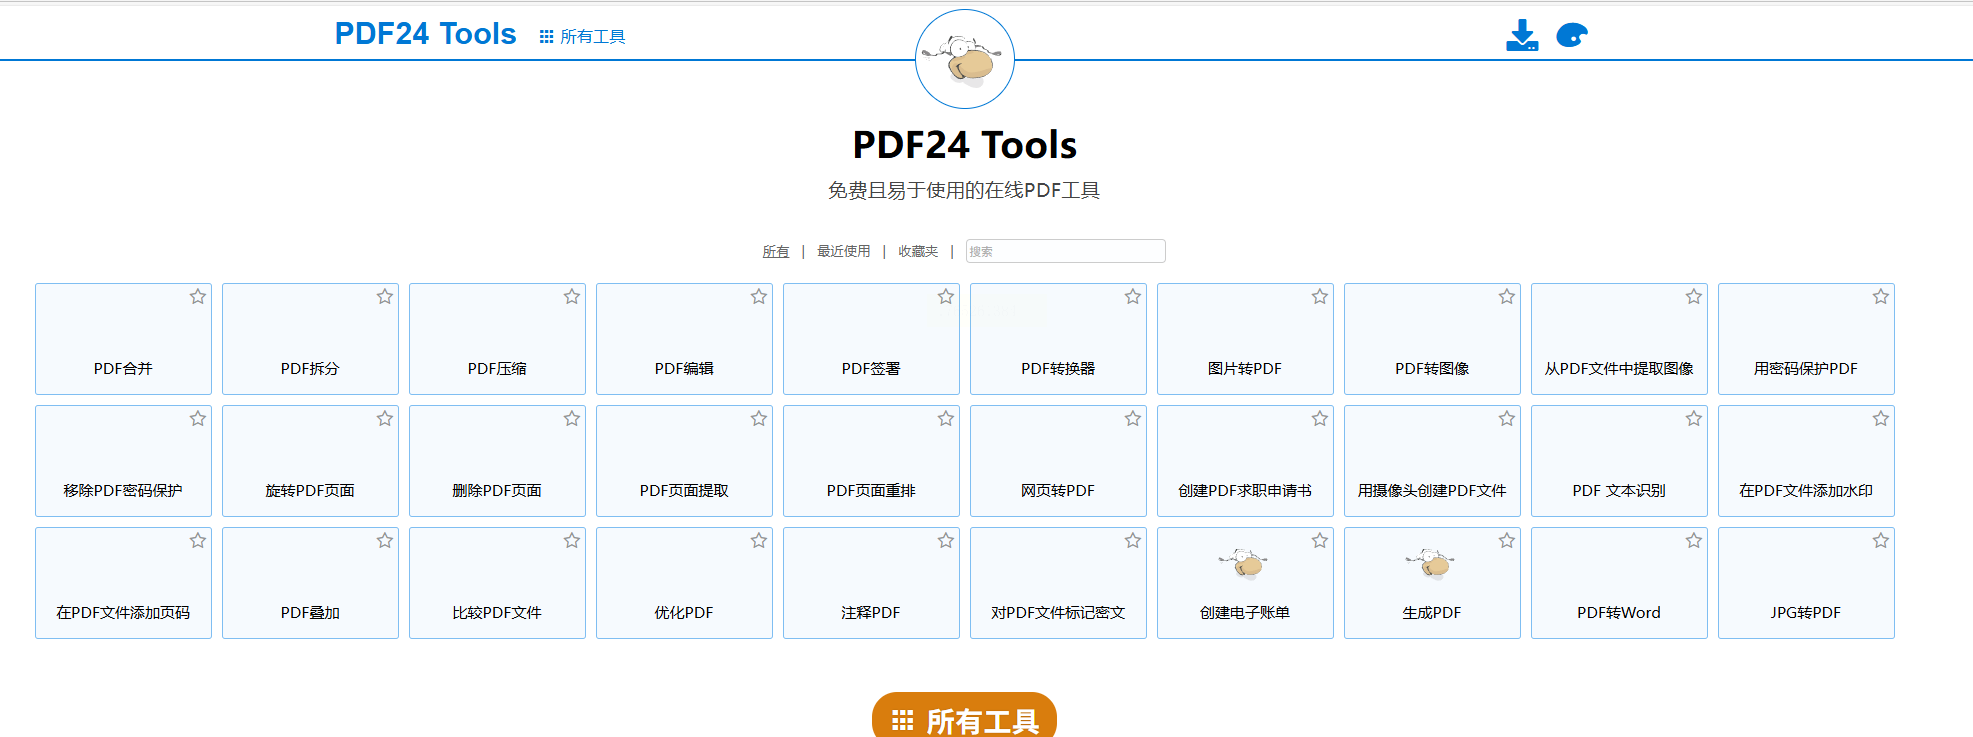Click the star icon on 删除PDF页面
Viewport: 1973px width, 737px height.
[572, 419]
